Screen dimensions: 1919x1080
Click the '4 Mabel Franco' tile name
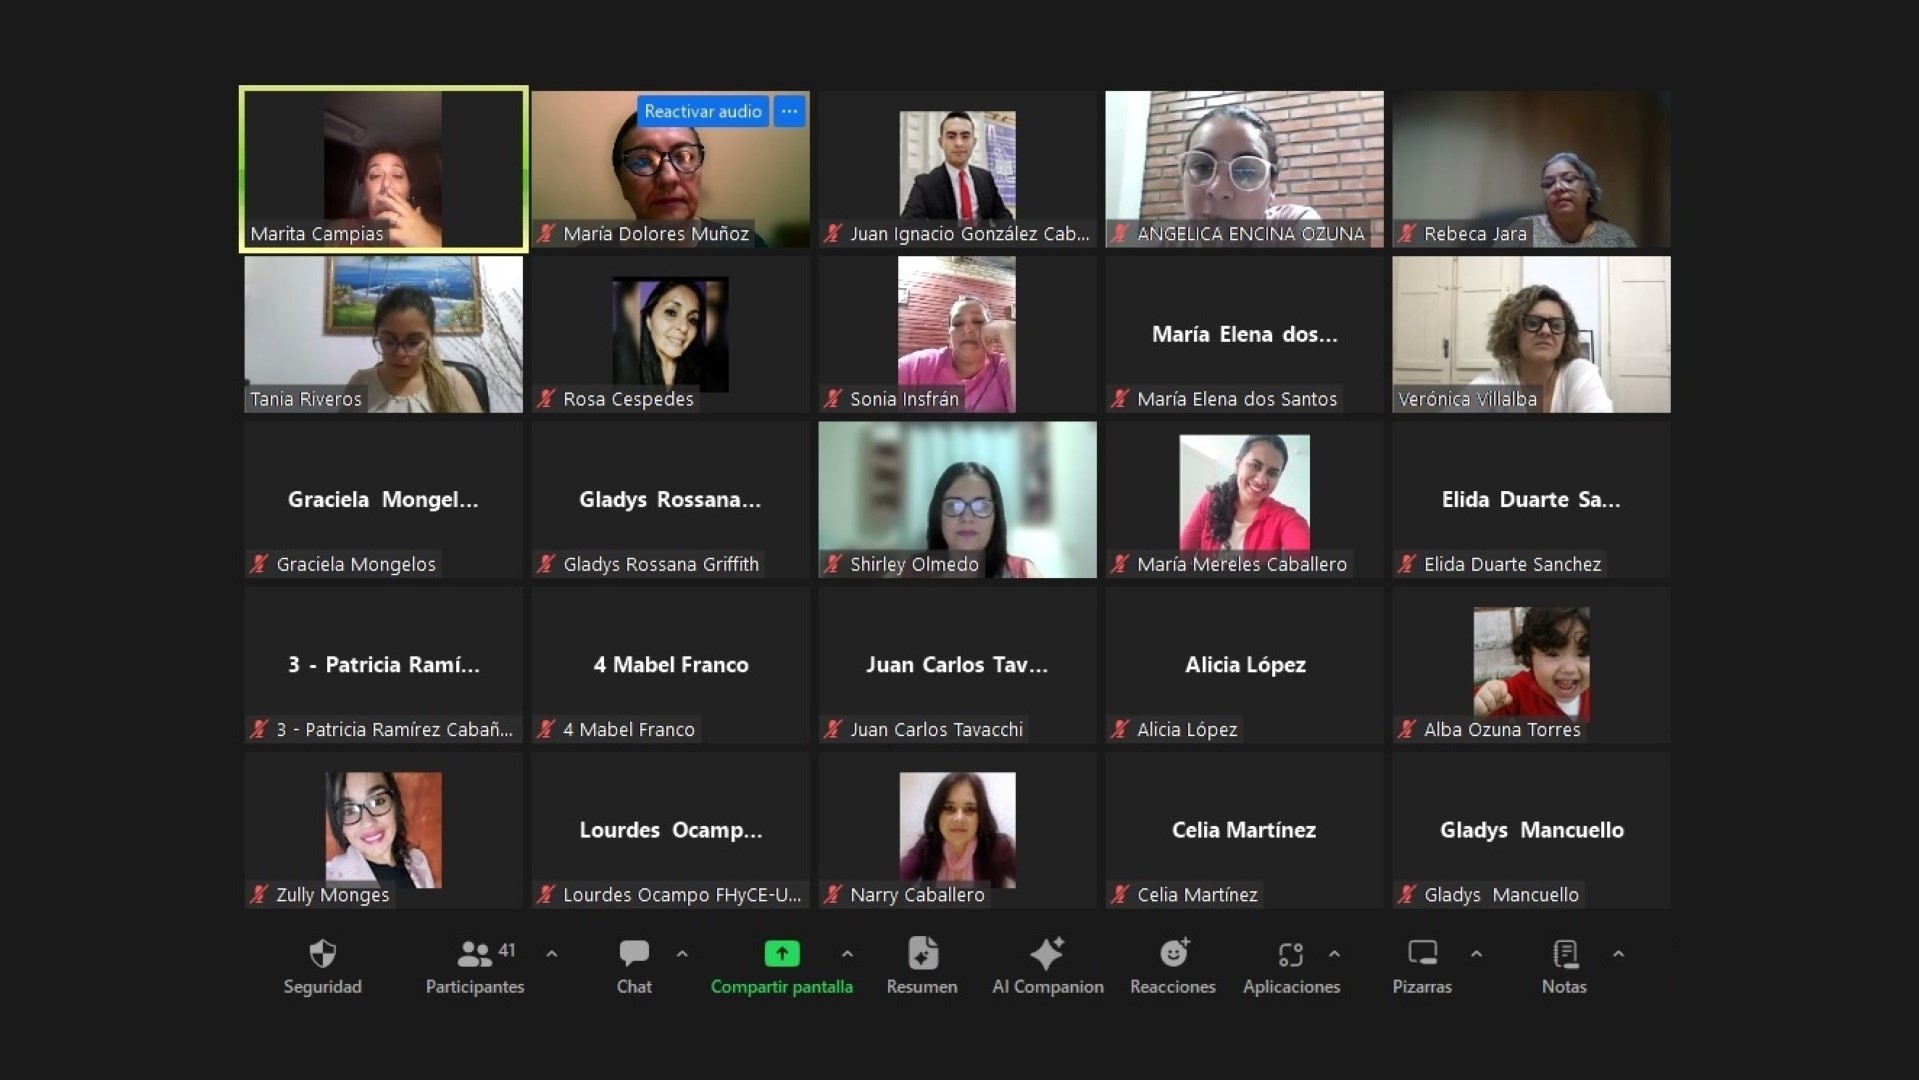click(x=671, y=665)
